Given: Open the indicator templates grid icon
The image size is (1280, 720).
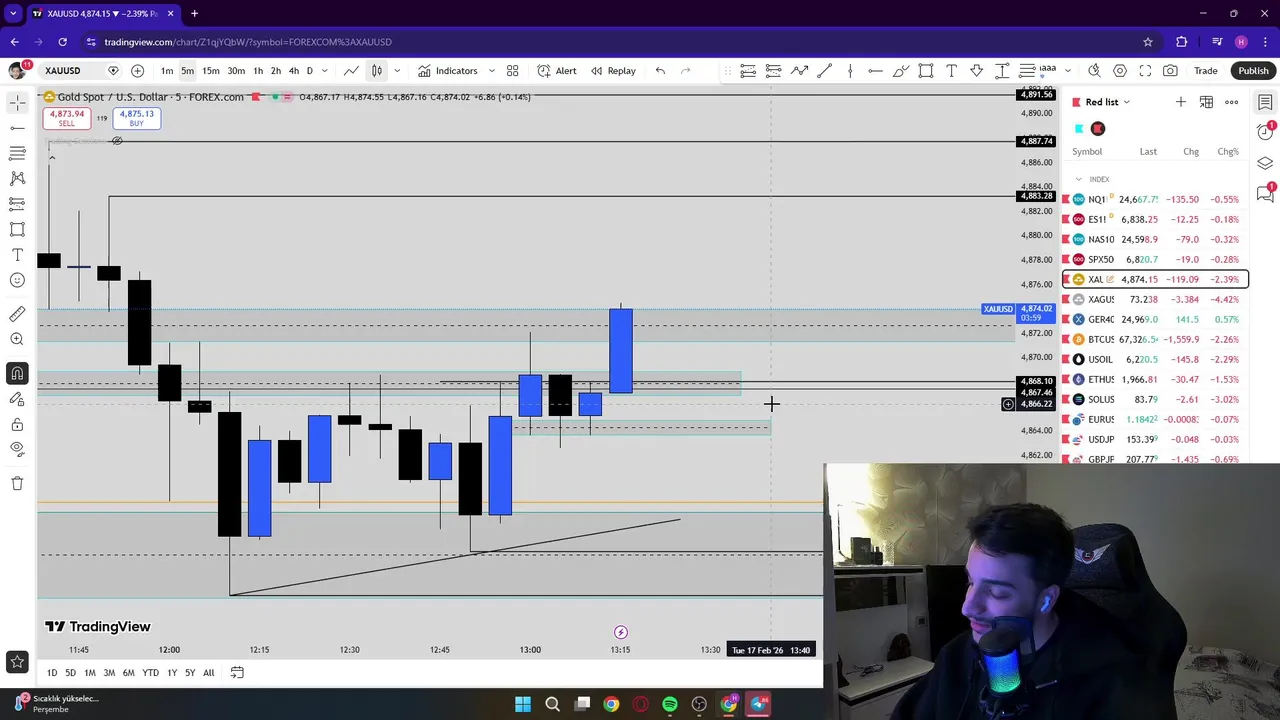Looking at the screenshot, I should [512, 71].
